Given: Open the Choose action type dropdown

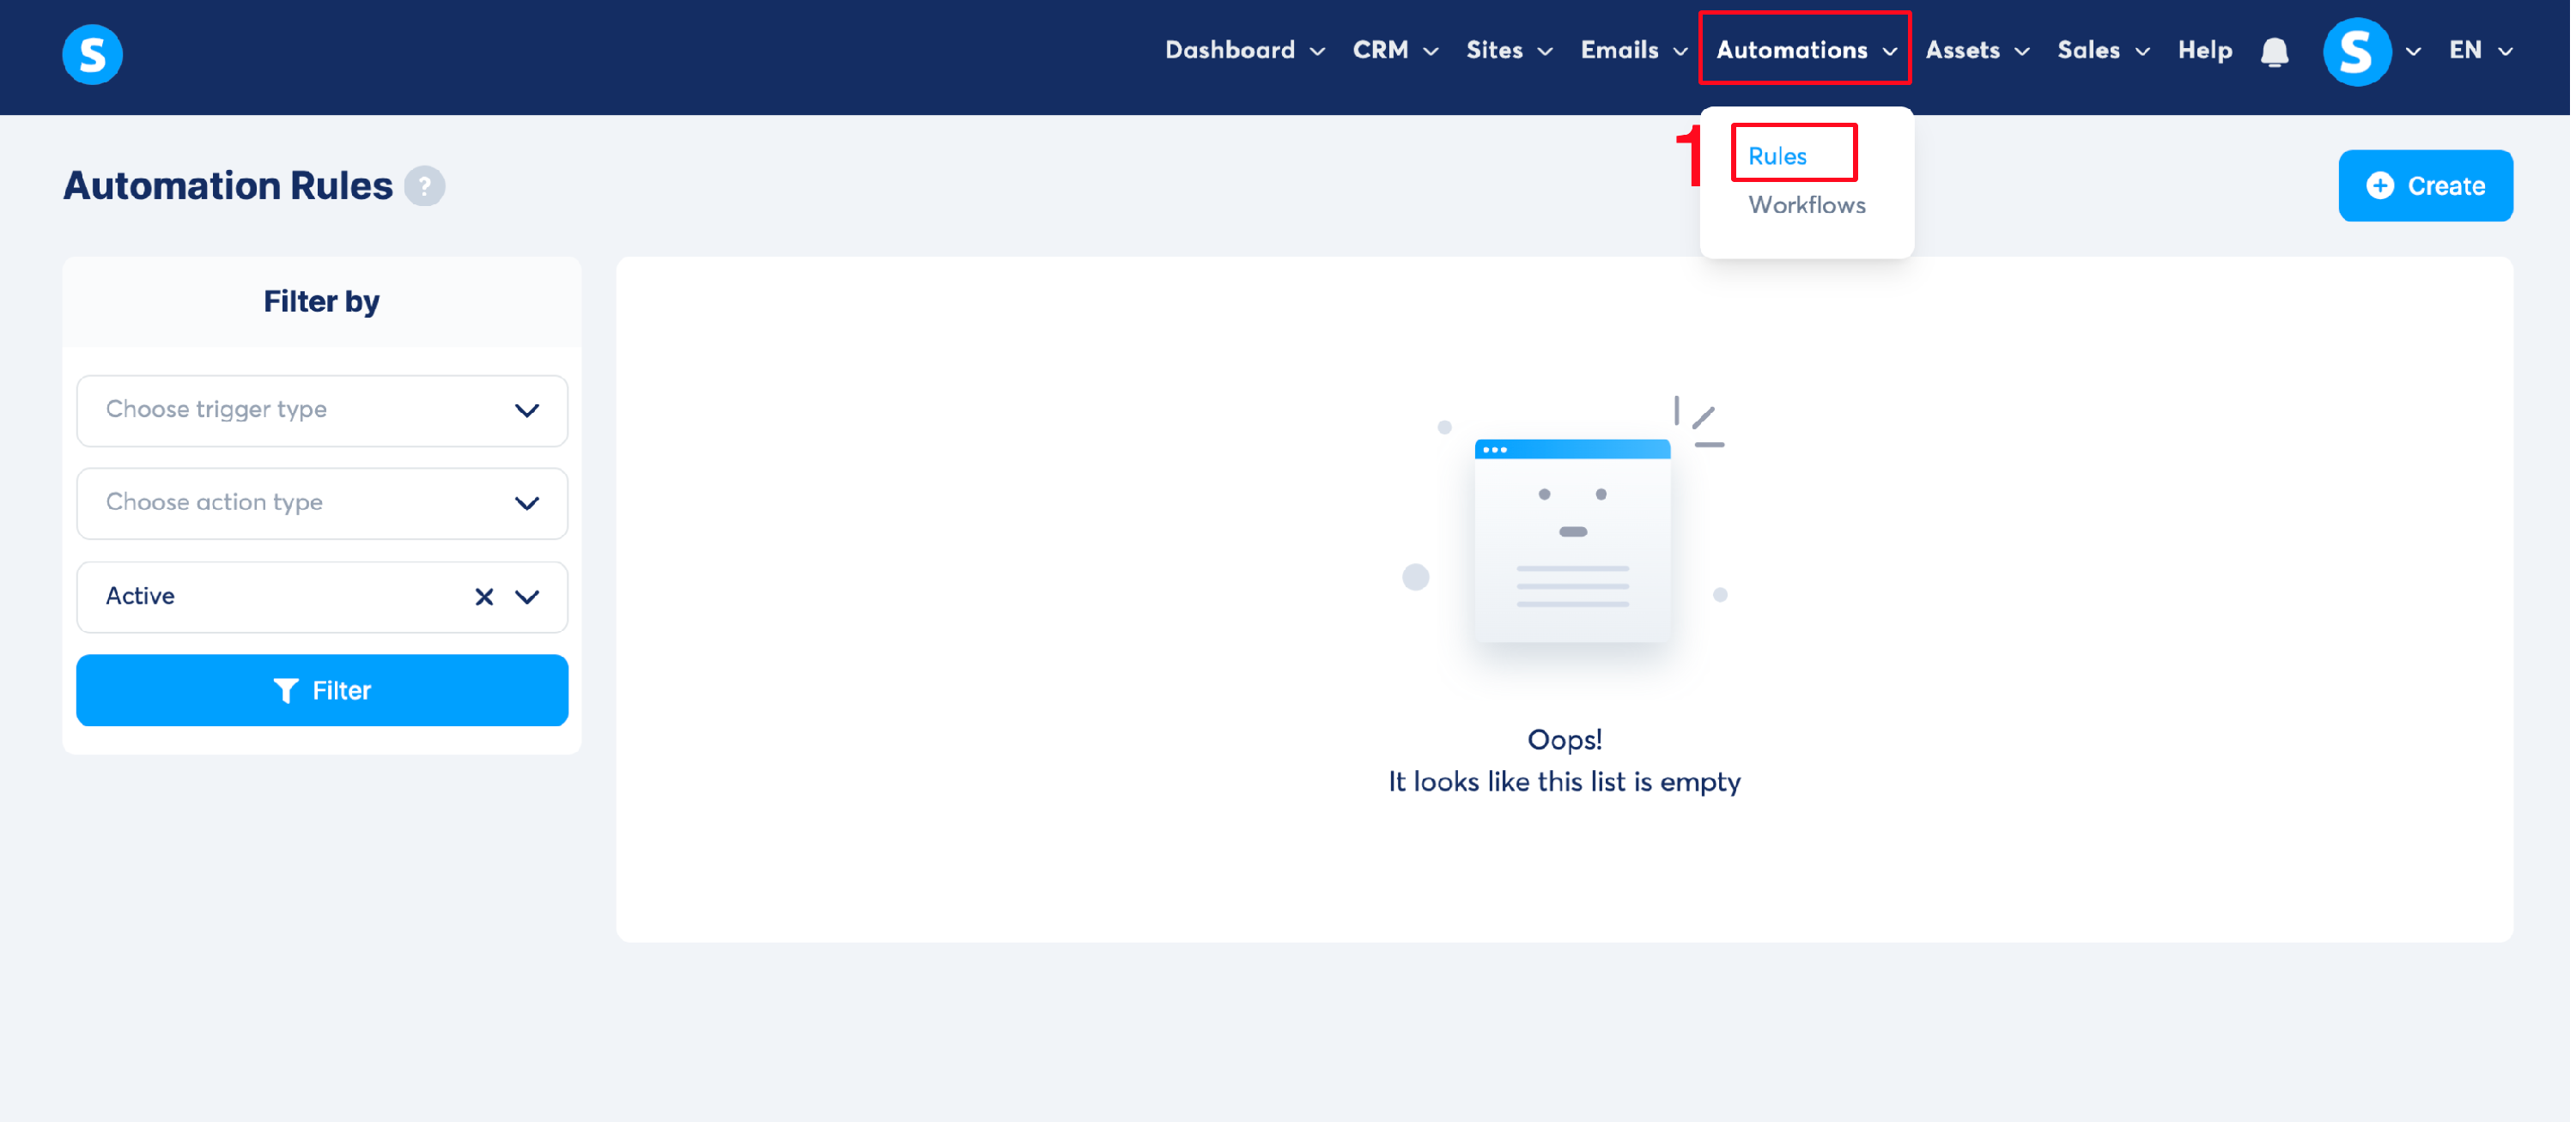Looking at the screenshot, I should click(x=323, y=504).
